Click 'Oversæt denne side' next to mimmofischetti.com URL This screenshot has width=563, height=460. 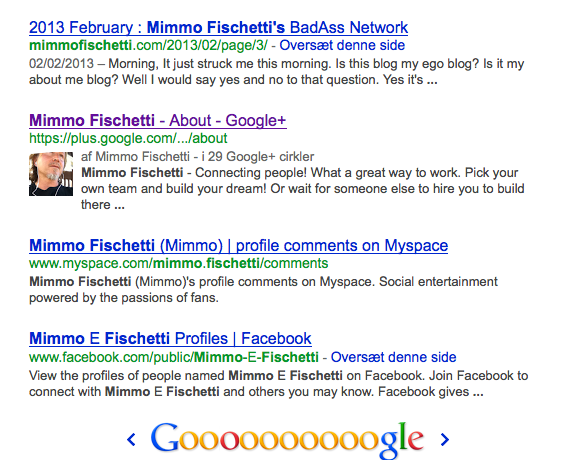[x=342, y=46]
